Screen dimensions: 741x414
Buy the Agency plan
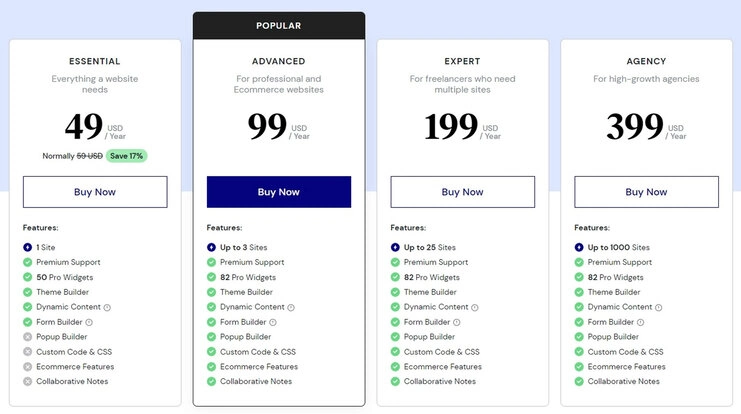tap(646, 192)
